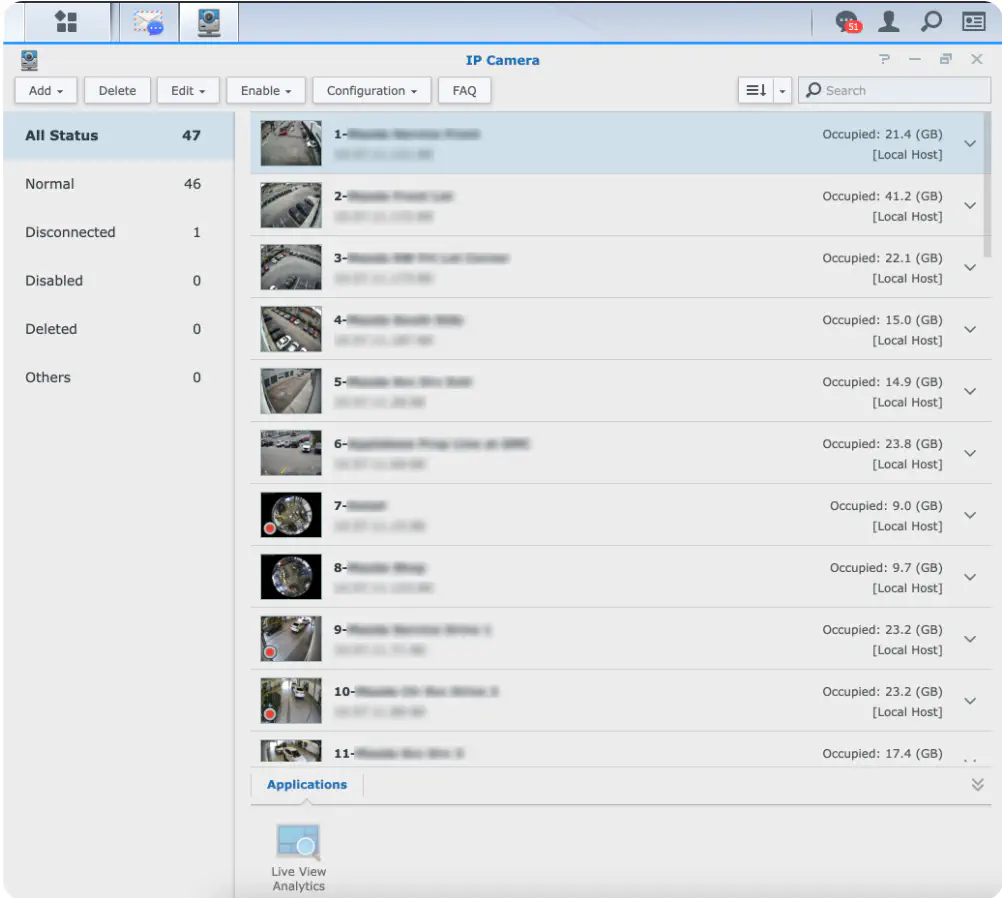
Task: Click camera 7 fisheye thumbnail
Action: (291, 515)
